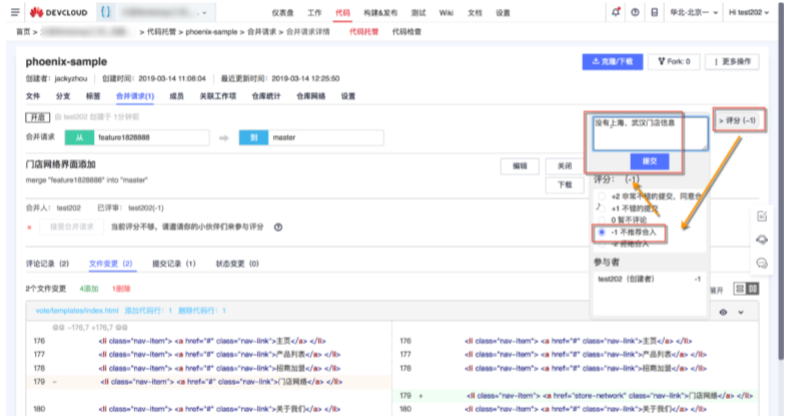Click phoenix-sample in the breadcrumb

click(x=211, y=32)
